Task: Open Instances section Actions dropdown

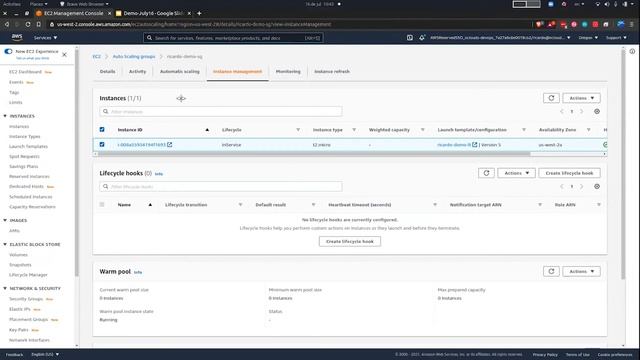Action: [581, 98]
